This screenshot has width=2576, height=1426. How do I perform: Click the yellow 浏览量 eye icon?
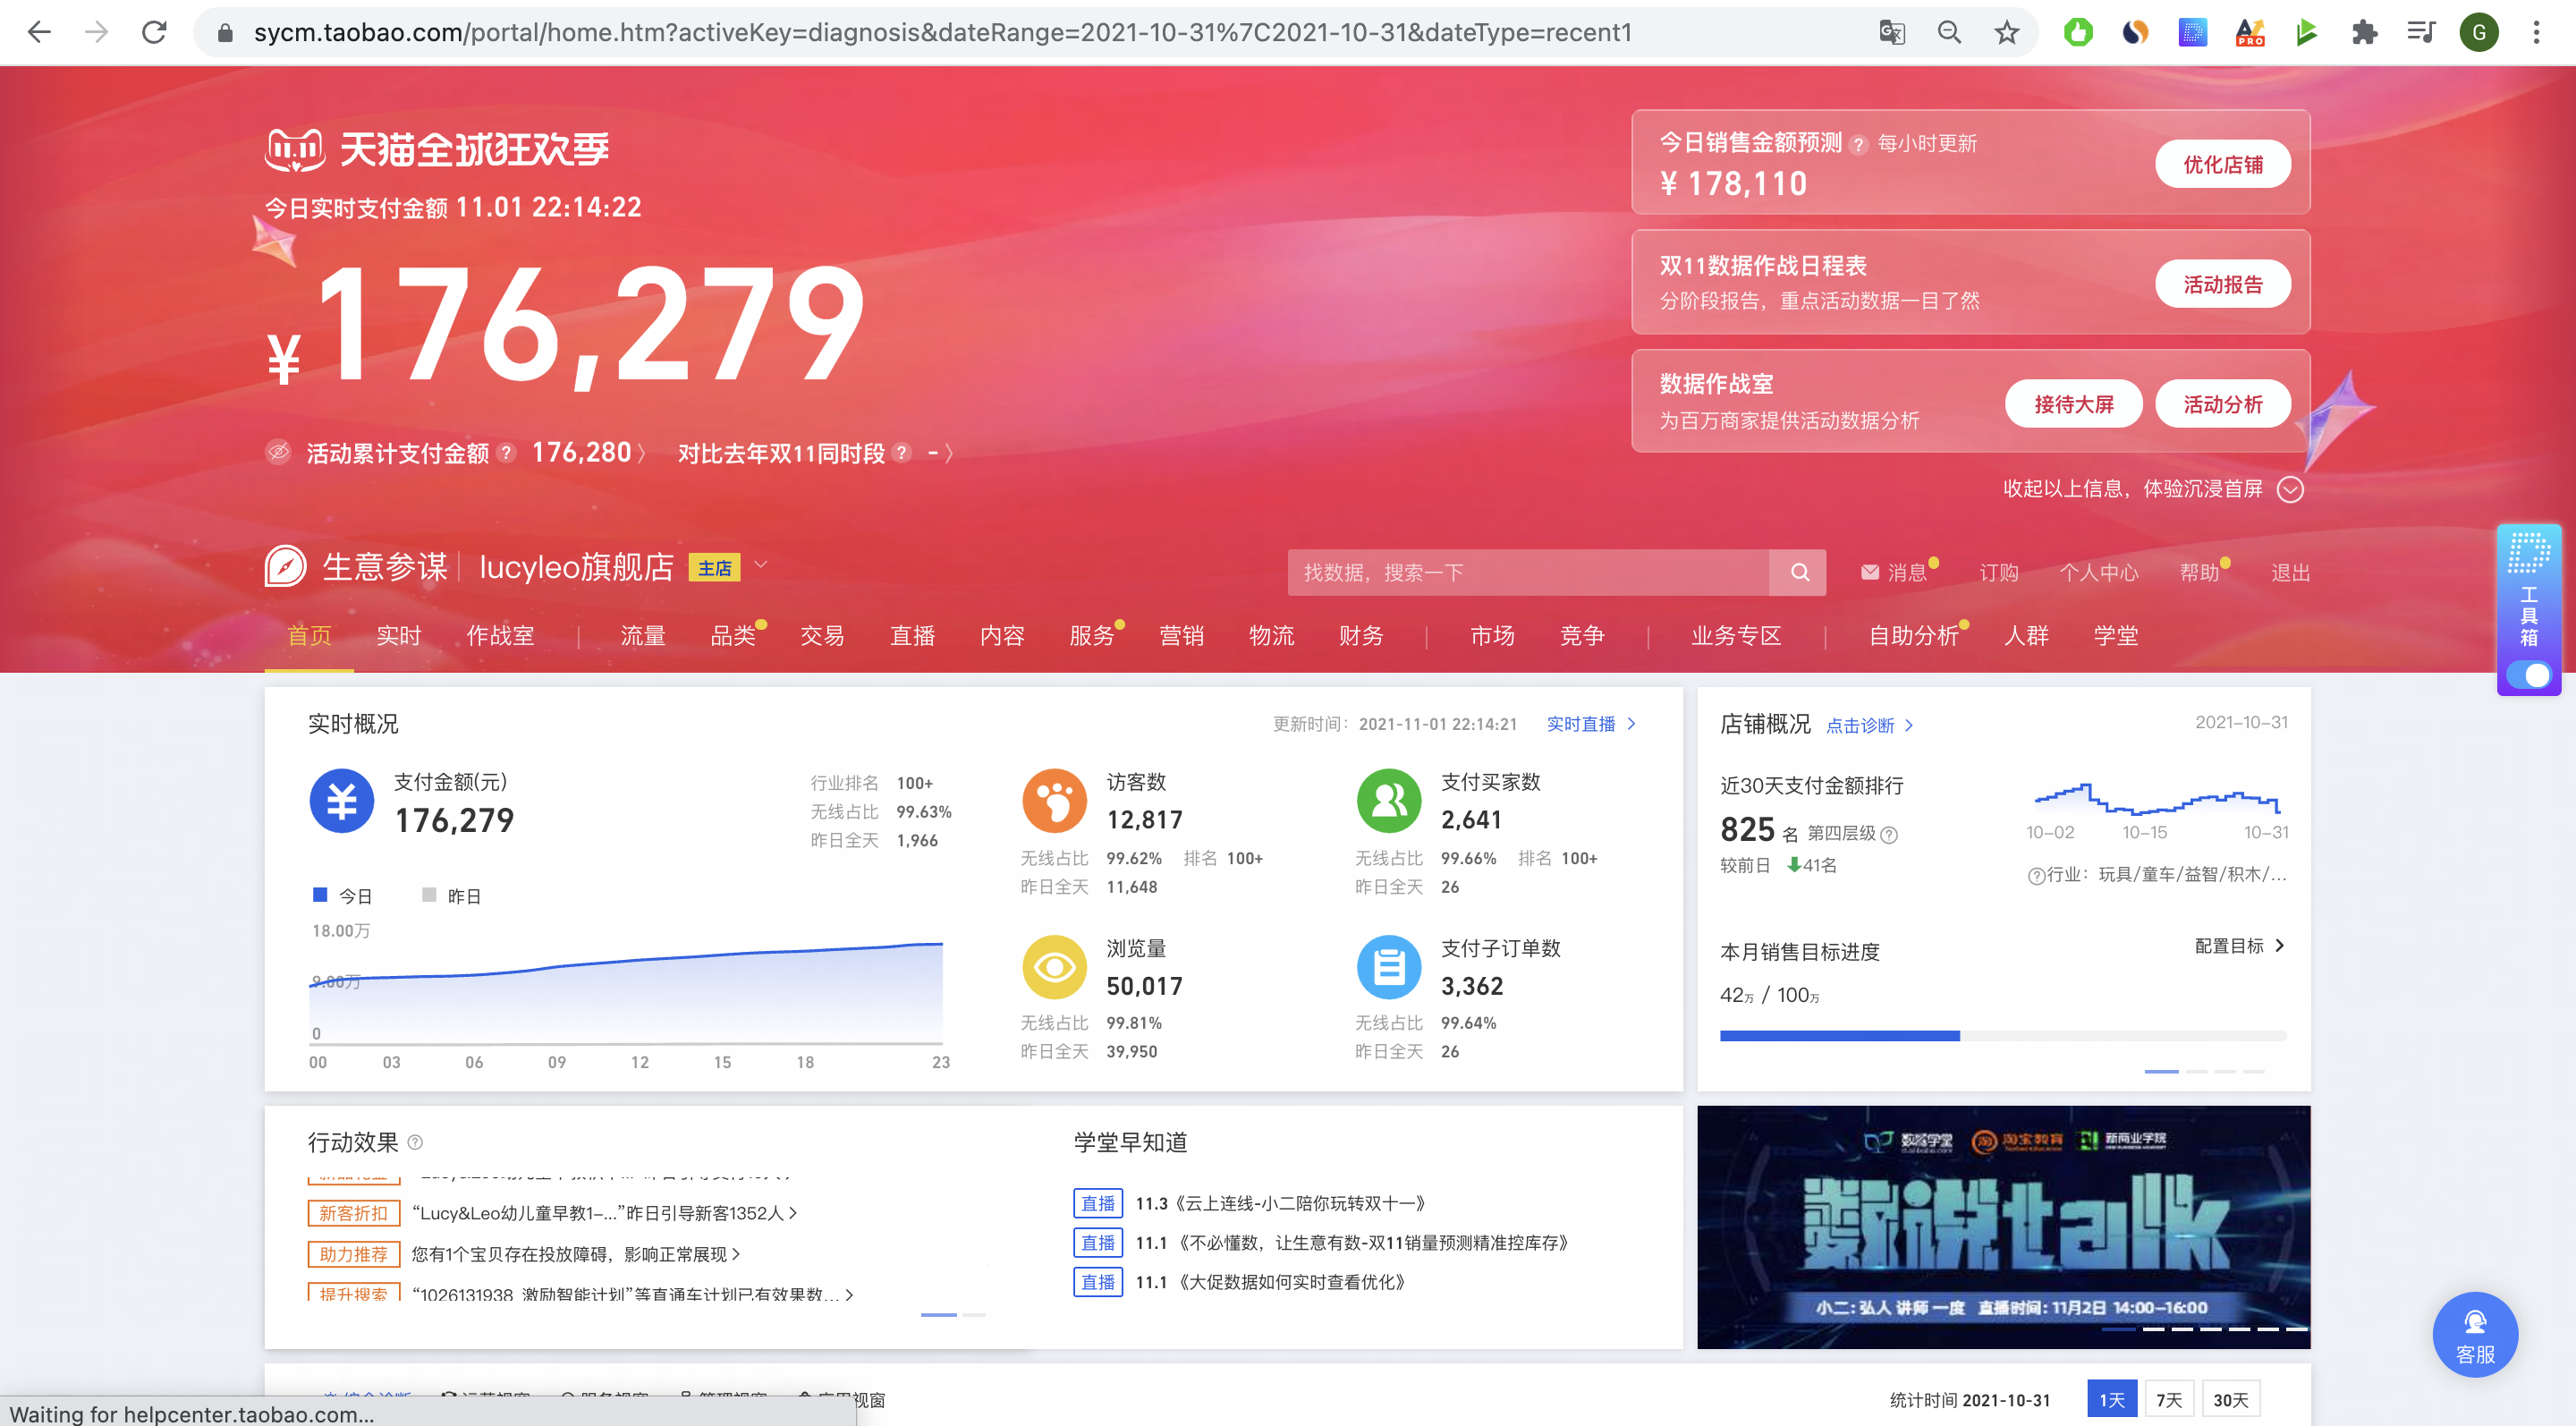point(1054,967)
